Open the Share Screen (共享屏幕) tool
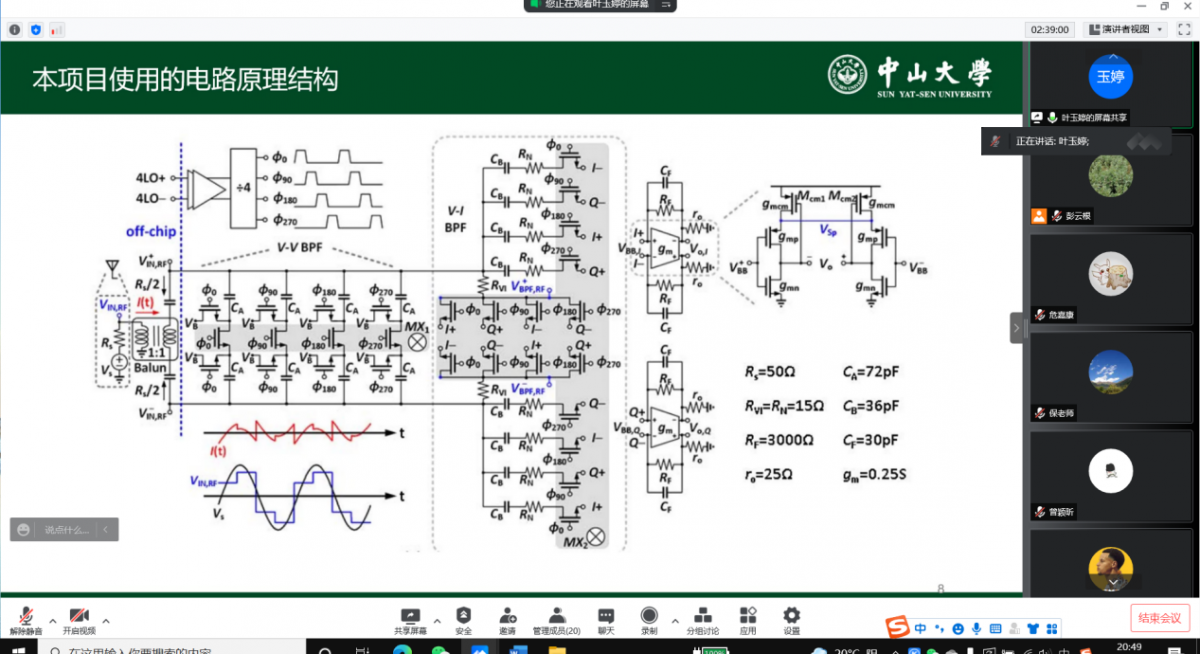Viewport: 1200px width, 654px height. pyautogui.click(x=409, y=620)
